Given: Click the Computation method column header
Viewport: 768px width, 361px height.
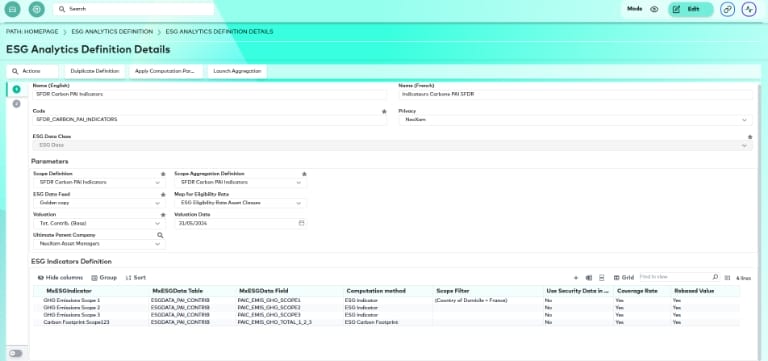Looking at the screenshot, I should (x=376, y=291).
